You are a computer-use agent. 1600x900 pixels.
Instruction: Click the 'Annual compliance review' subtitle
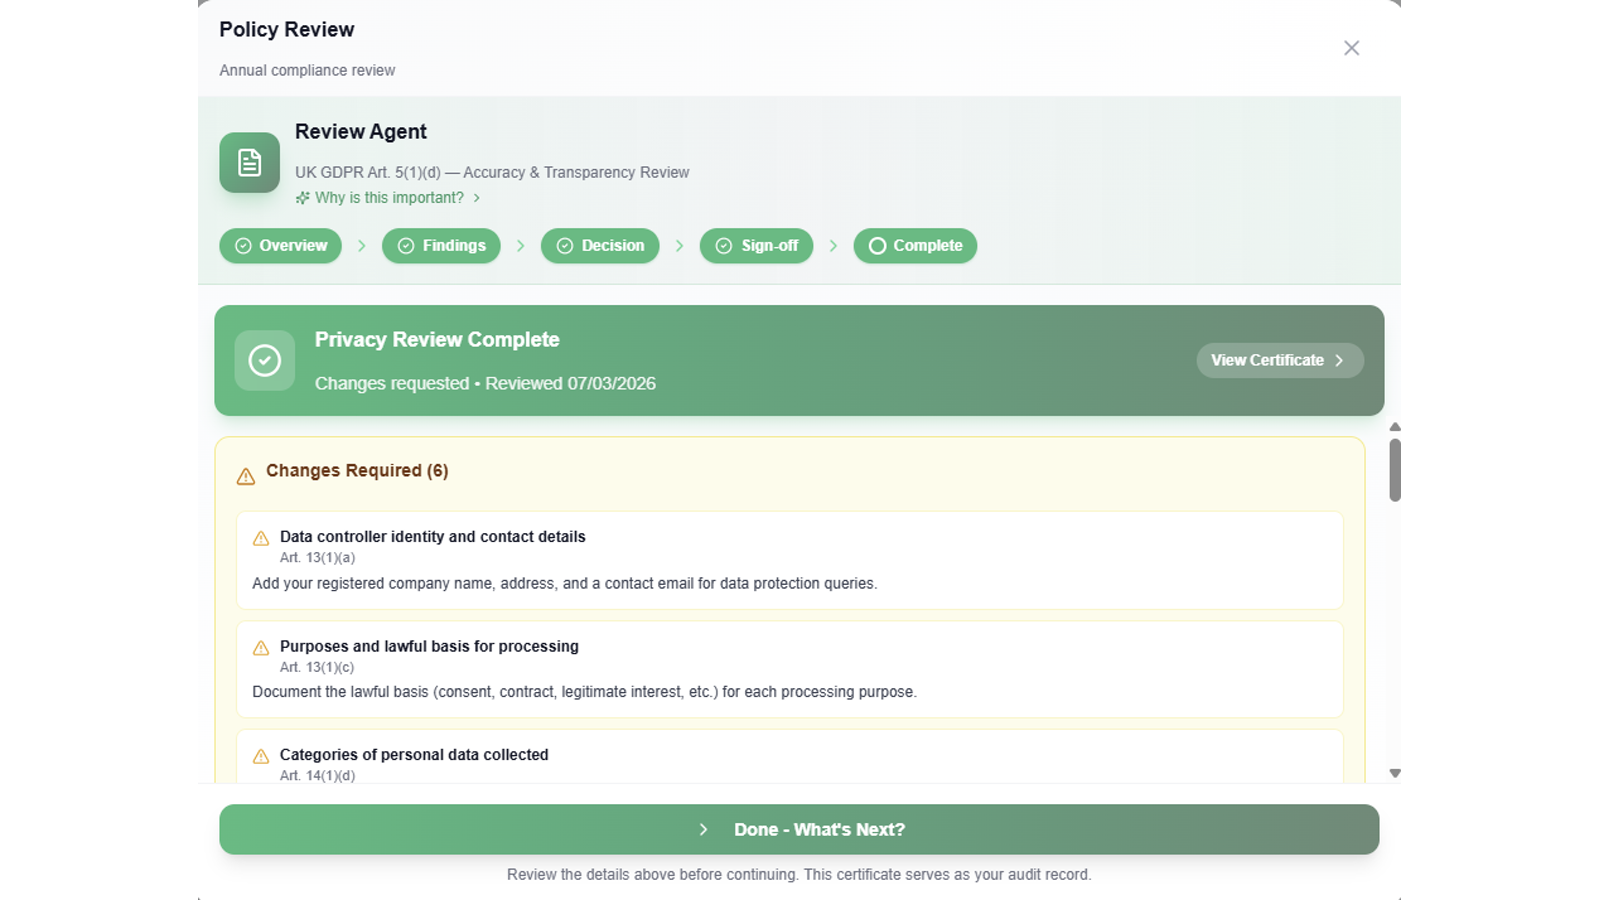click(307, 70)
